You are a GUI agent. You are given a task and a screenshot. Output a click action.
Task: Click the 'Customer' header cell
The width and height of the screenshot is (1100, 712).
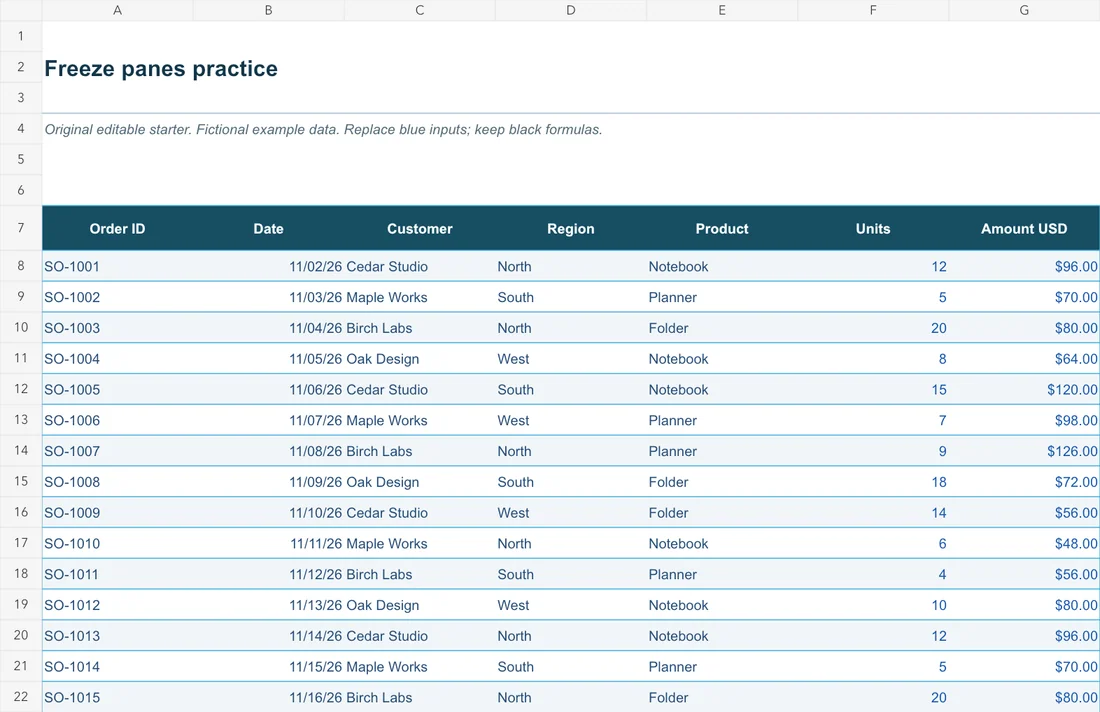tap(420, 229)
